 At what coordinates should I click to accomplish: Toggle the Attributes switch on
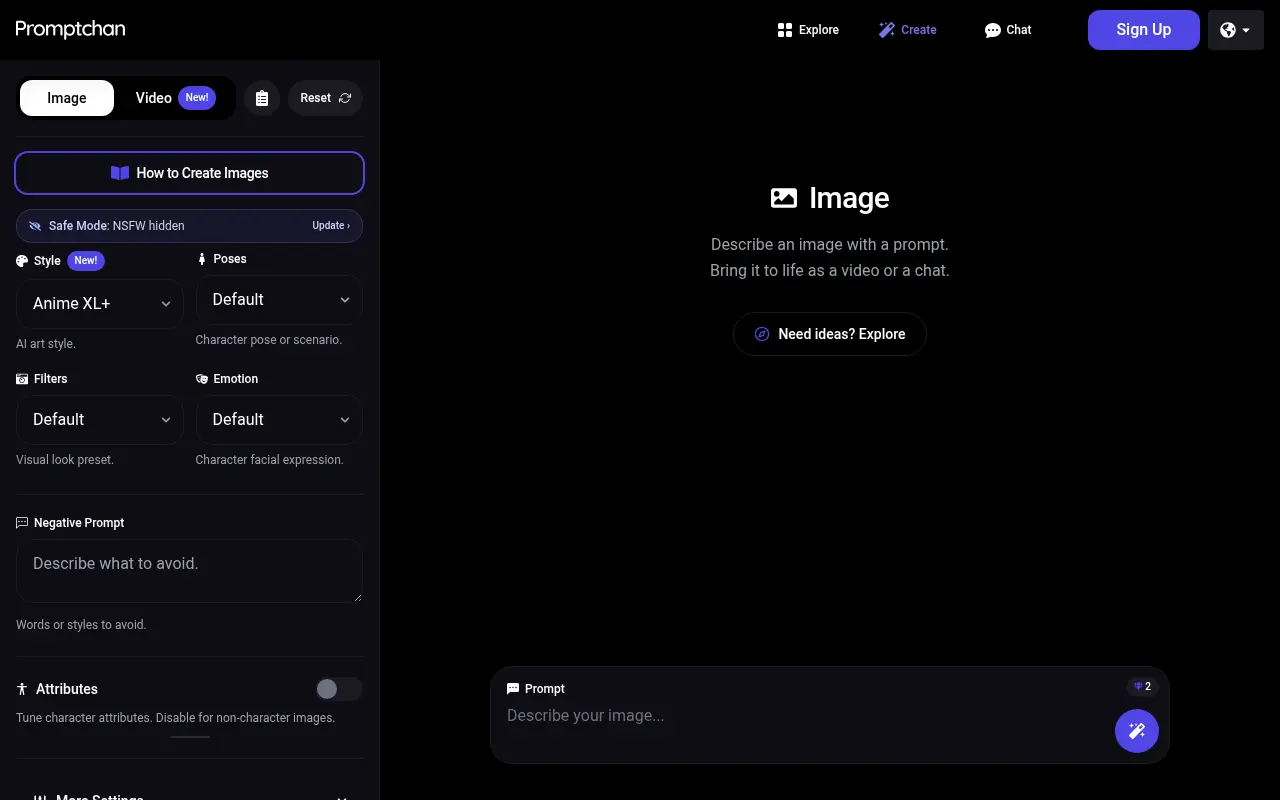click(339, 689)
